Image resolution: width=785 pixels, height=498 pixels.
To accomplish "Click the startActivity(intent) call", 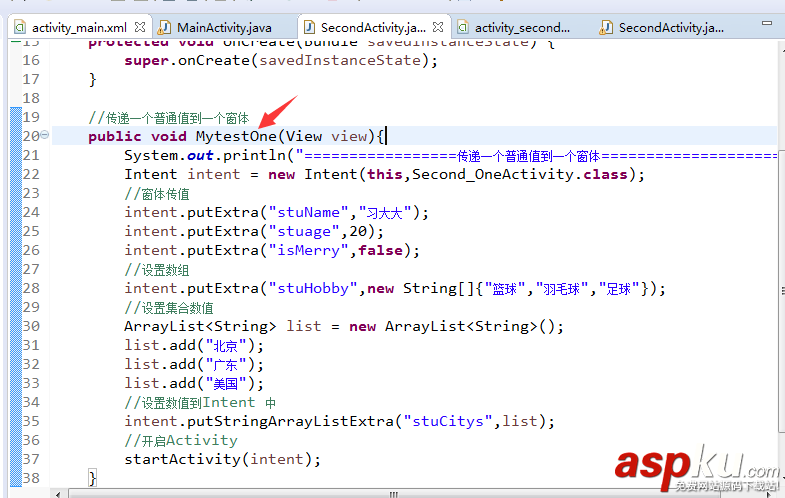I will (x=222, y=459).
